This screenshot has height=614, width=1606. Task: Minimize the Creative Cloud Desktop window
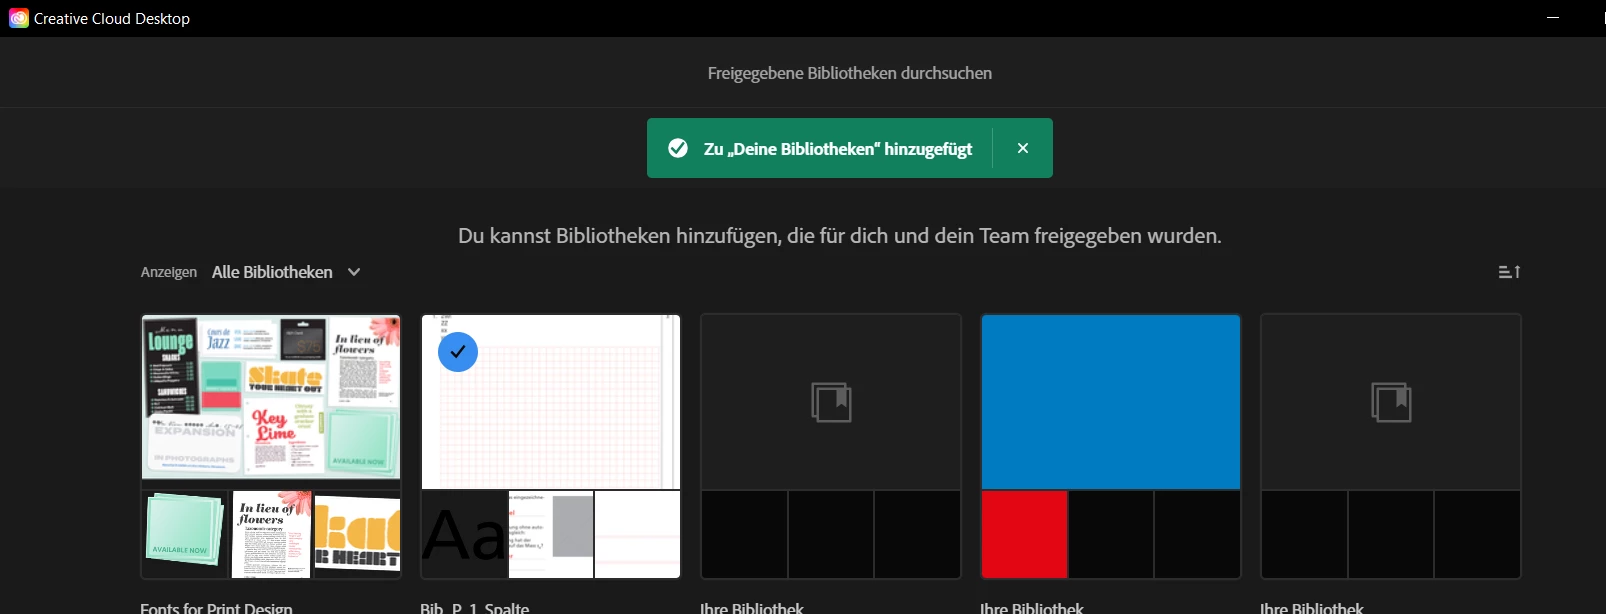(1553, 18)
